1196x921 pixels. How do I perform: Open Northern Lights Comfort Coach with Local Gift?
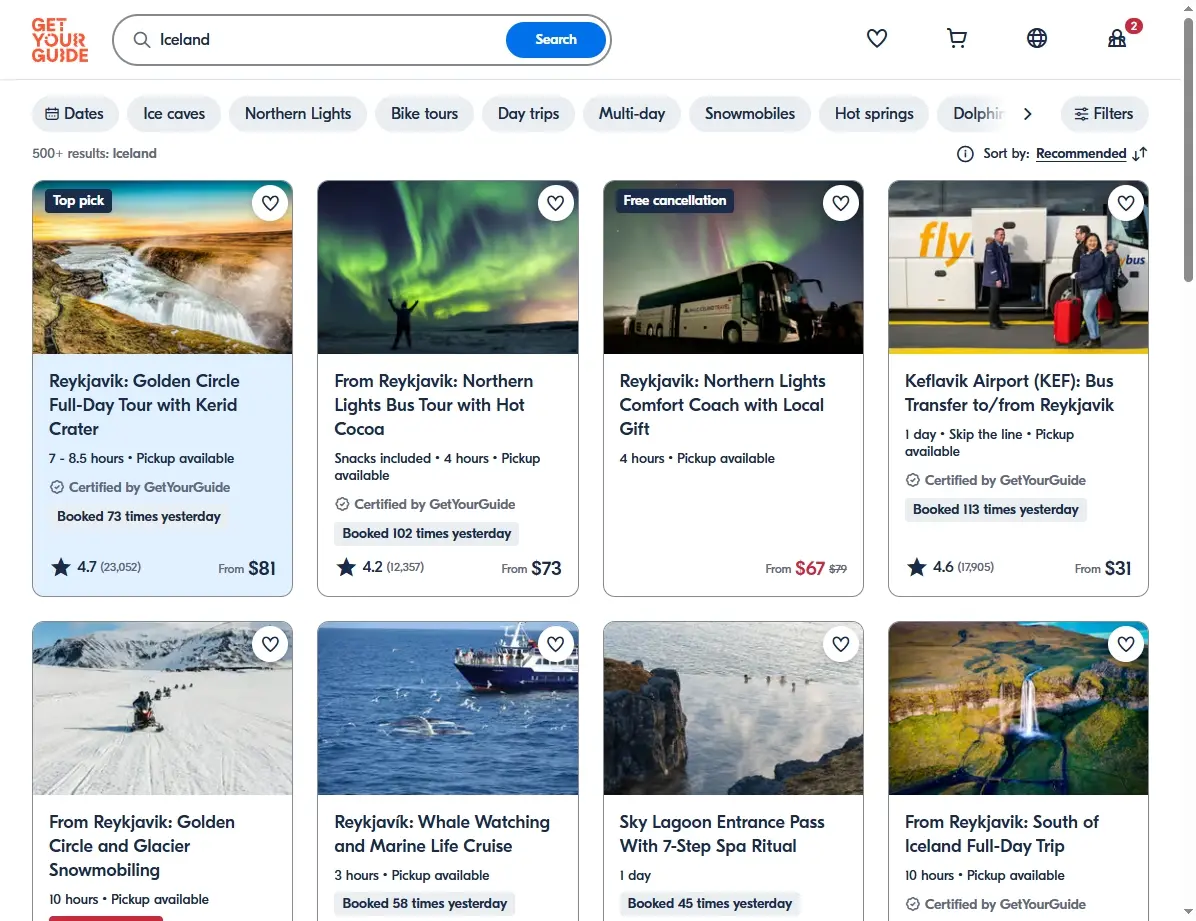pos(722,405)
